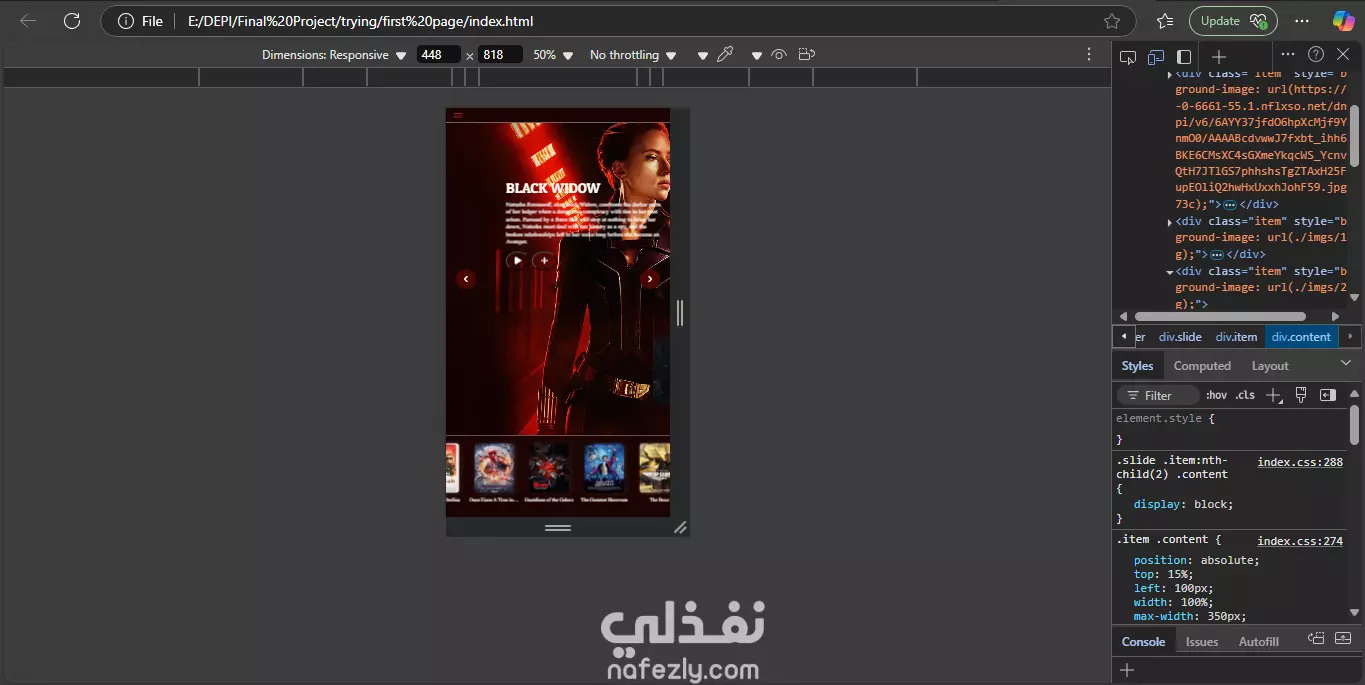
Task: Expand the first div class item node
Action: click(x=1169, y=74)
